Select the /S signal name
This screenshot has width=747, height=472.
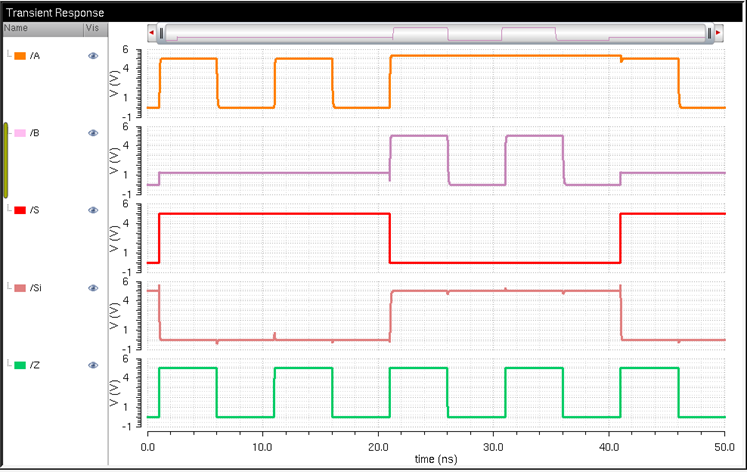[x=35, y=210]
